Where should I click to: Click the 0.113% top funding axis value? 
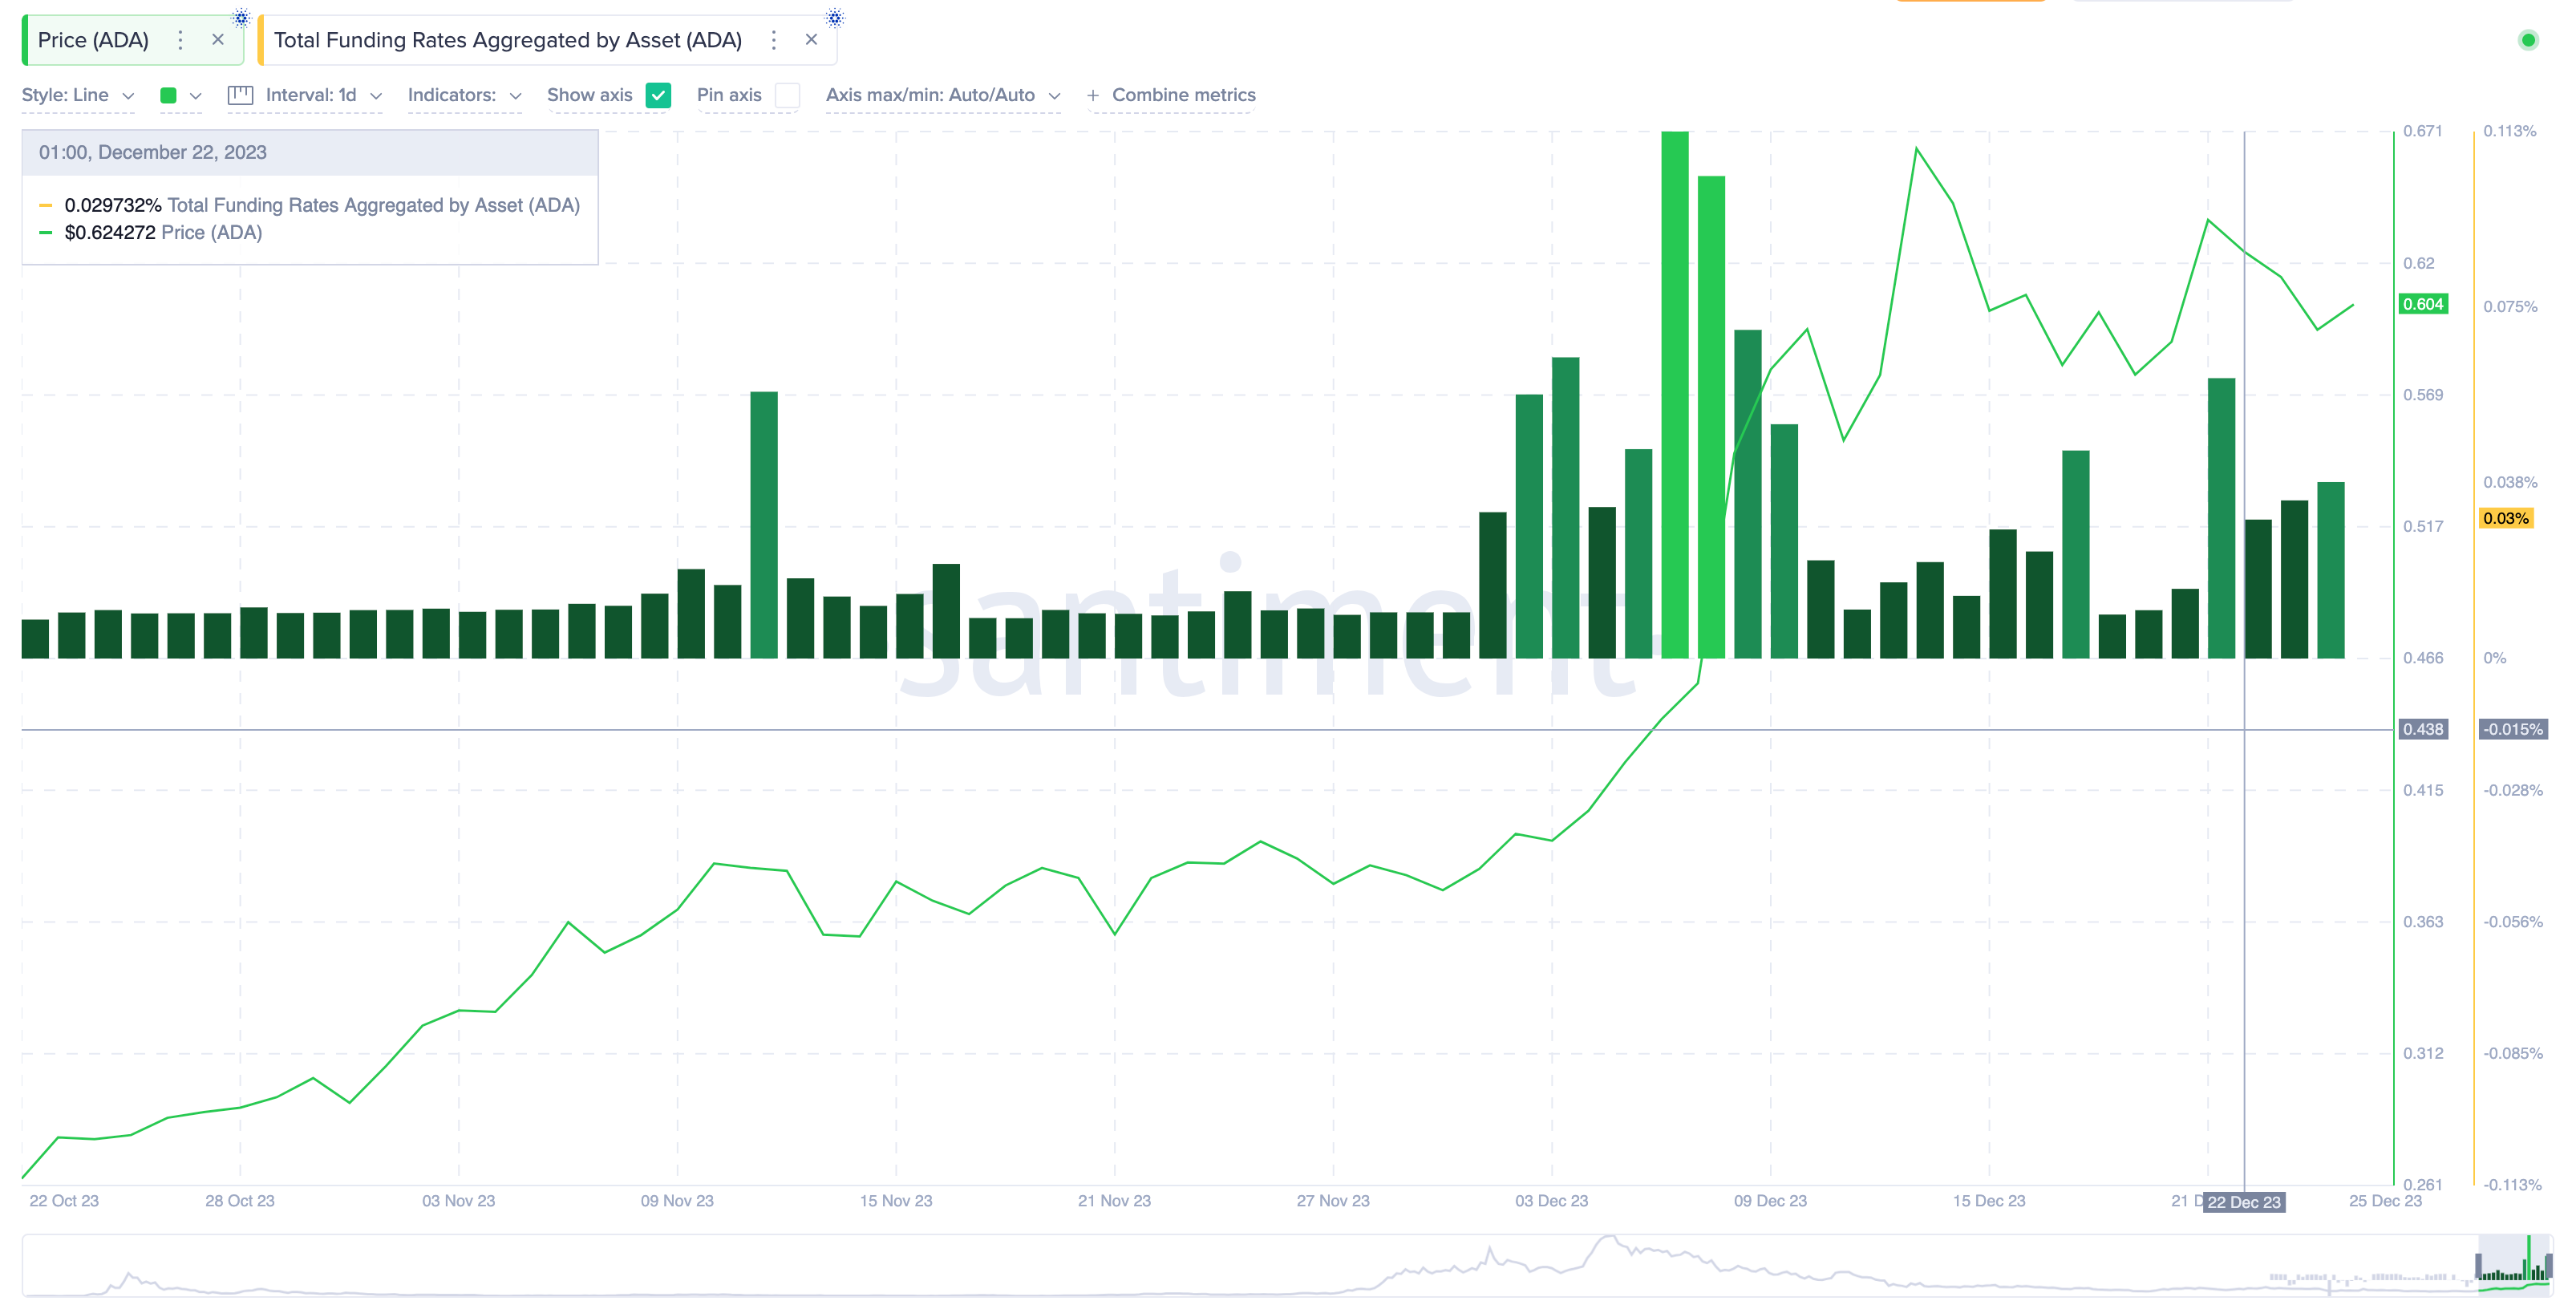2510,131
